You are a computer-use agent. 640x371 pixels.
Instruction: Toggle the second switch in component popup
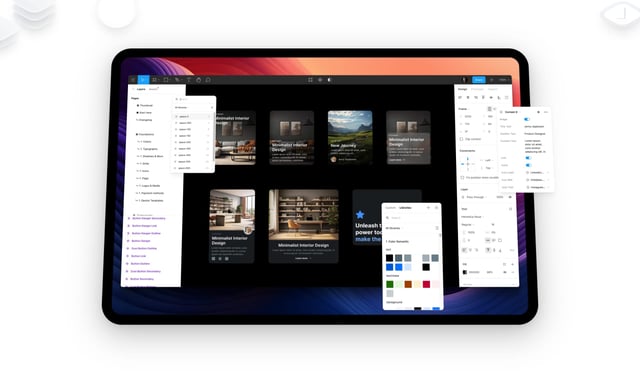click(x=528, y=158)
